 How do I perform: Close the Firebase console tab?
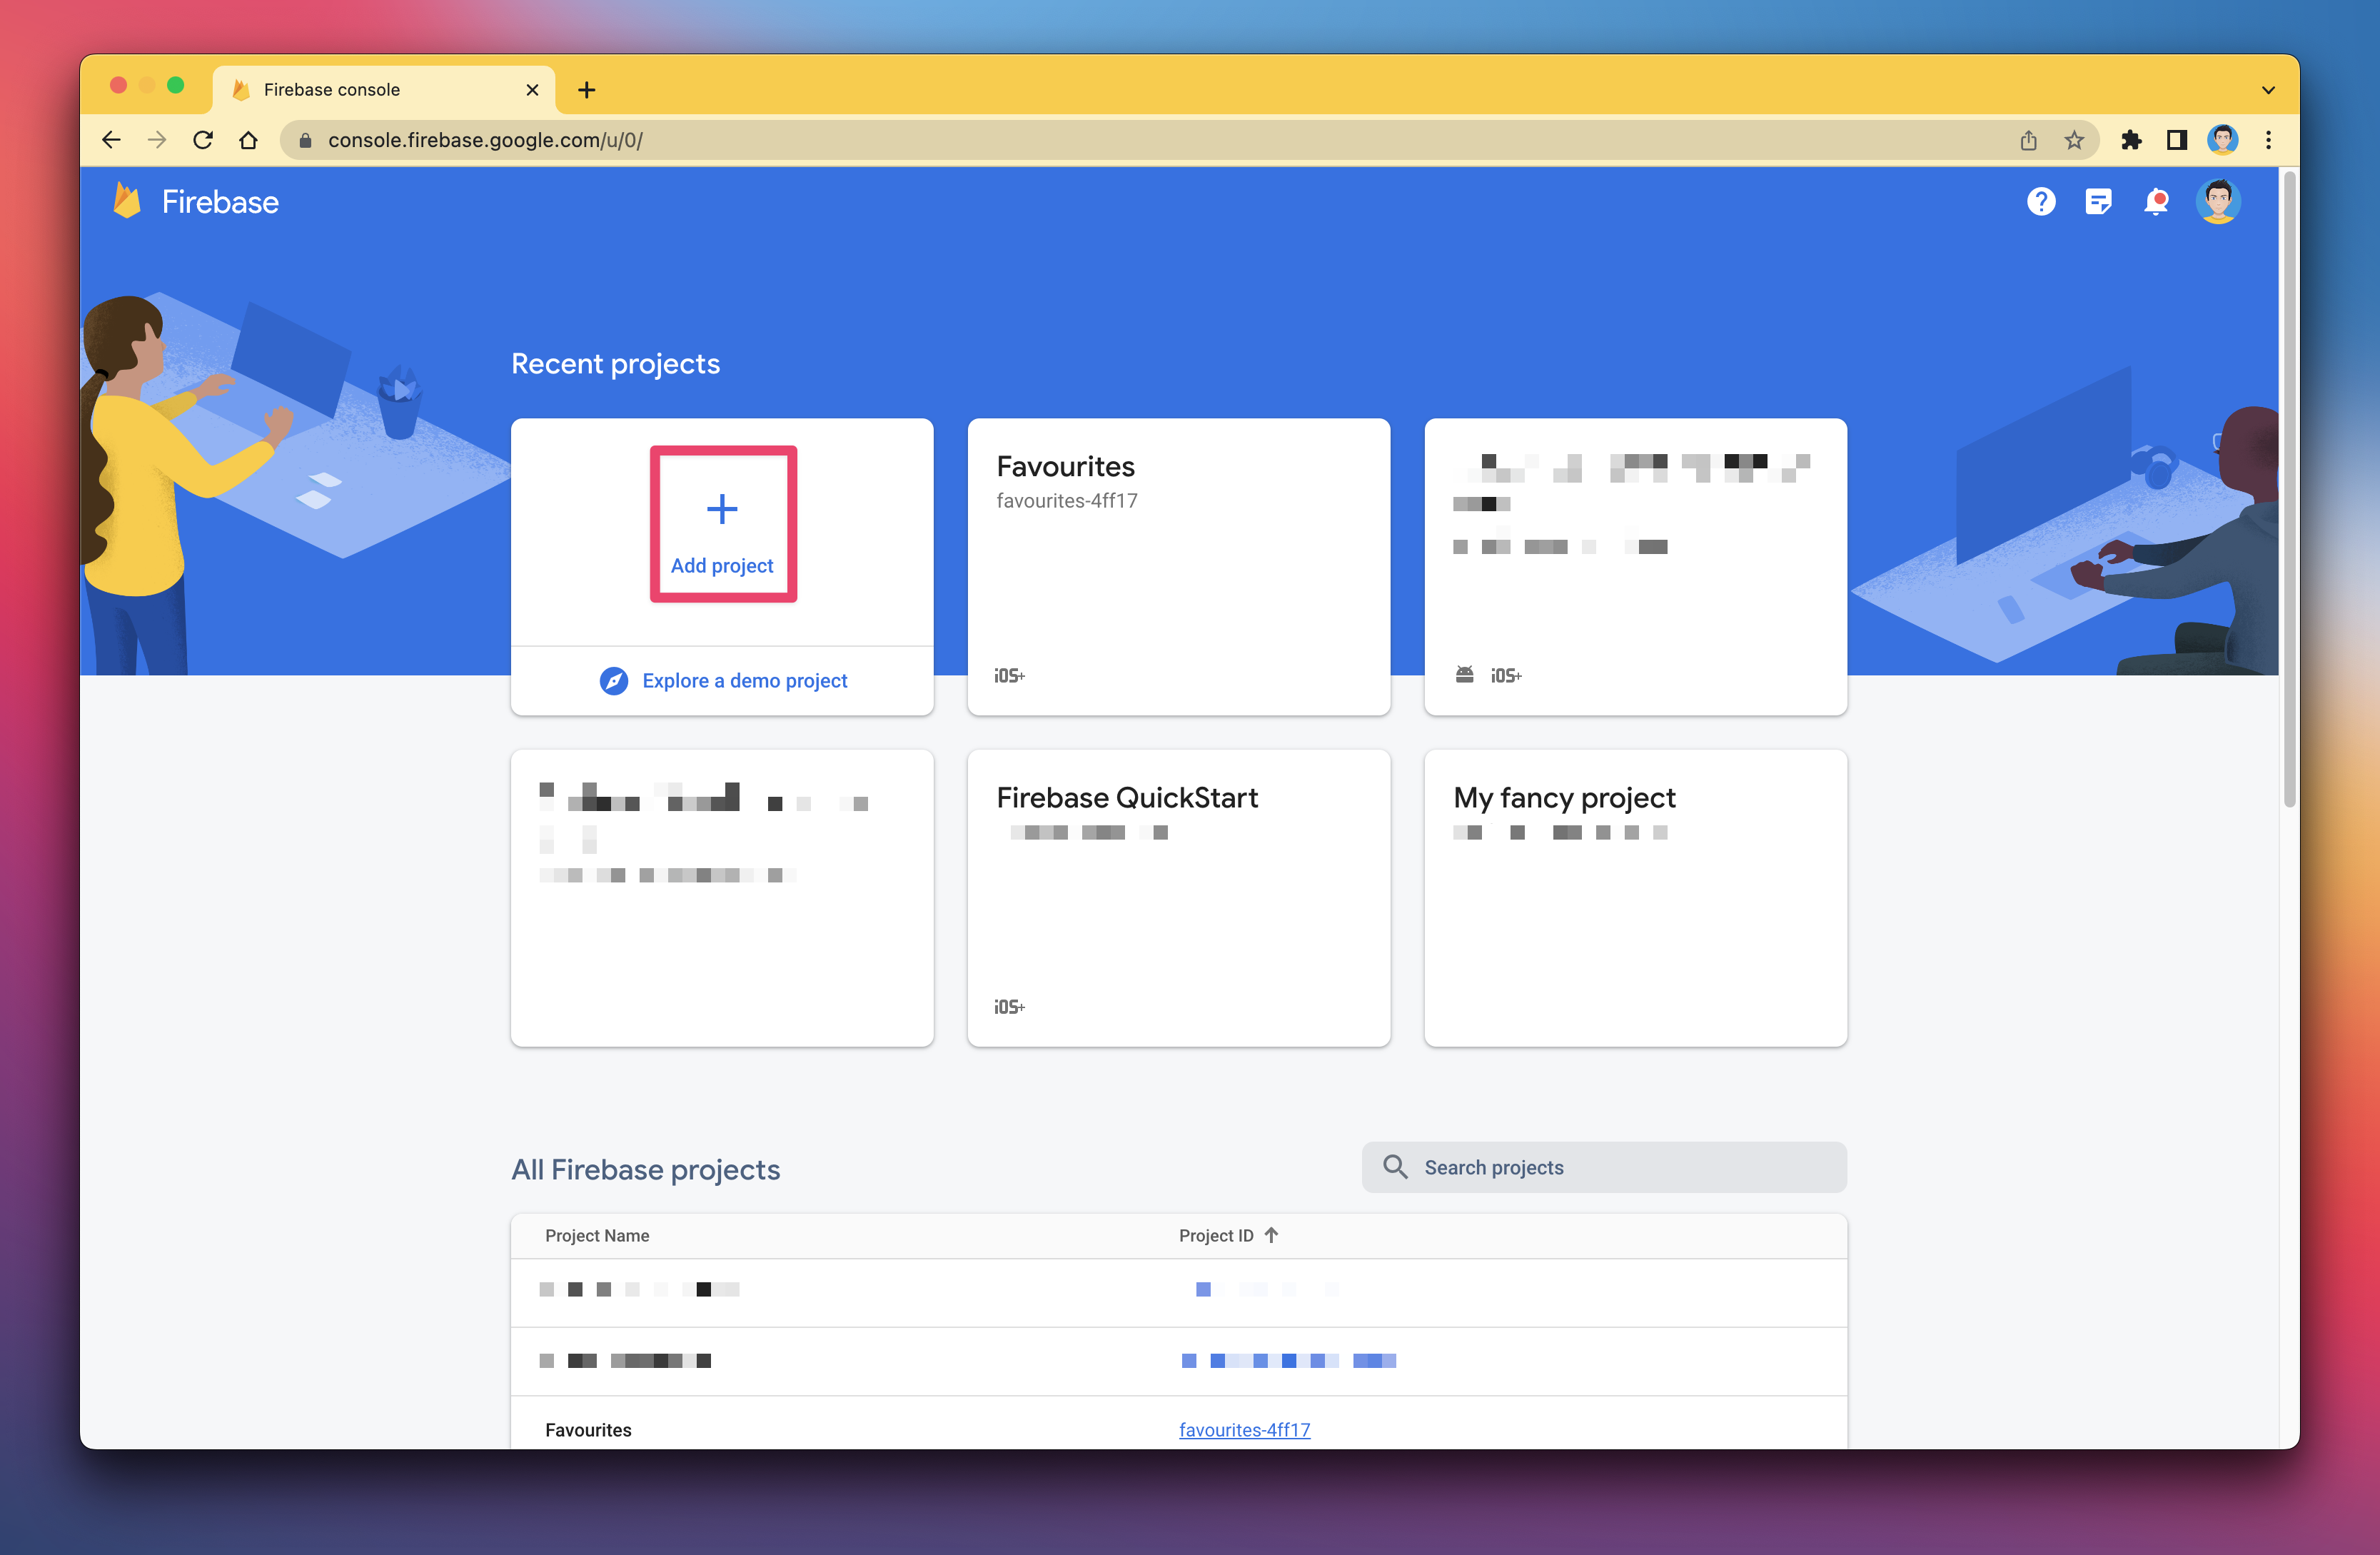532,90
